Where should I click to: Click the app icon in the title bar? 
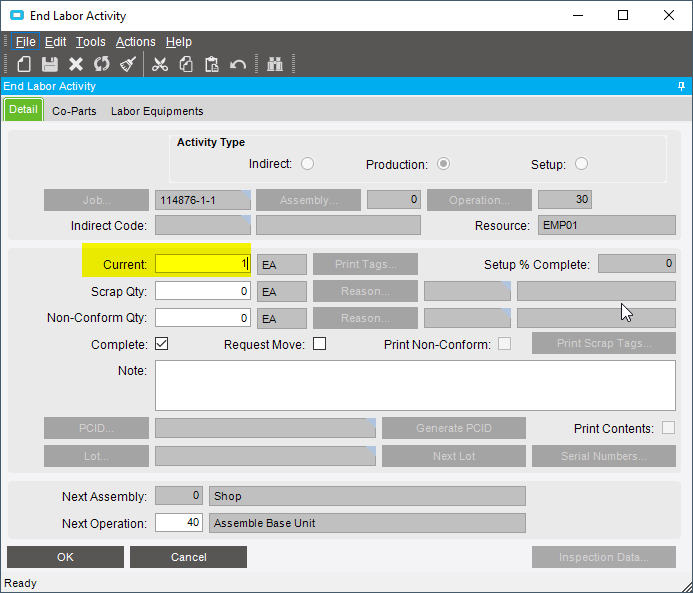pos(17,15)
